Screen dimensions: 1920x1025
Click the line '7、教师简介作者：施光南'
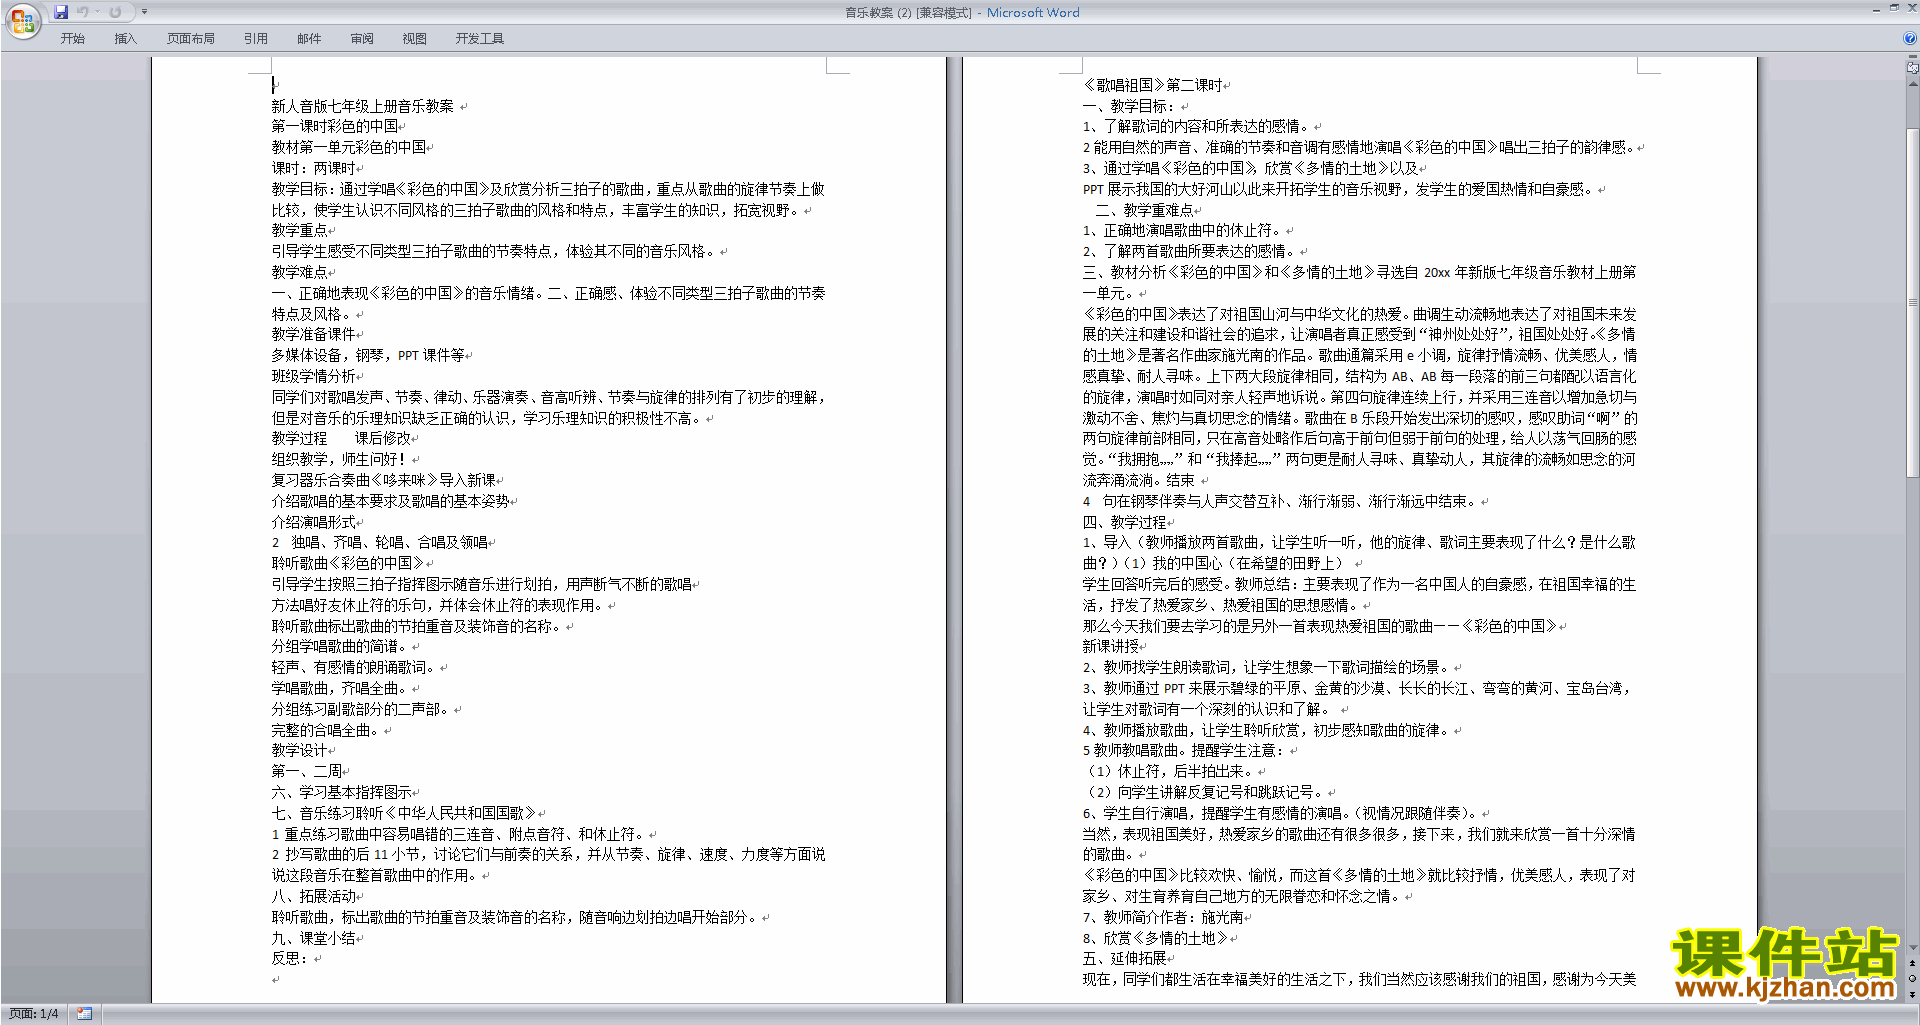(1163, 918)
